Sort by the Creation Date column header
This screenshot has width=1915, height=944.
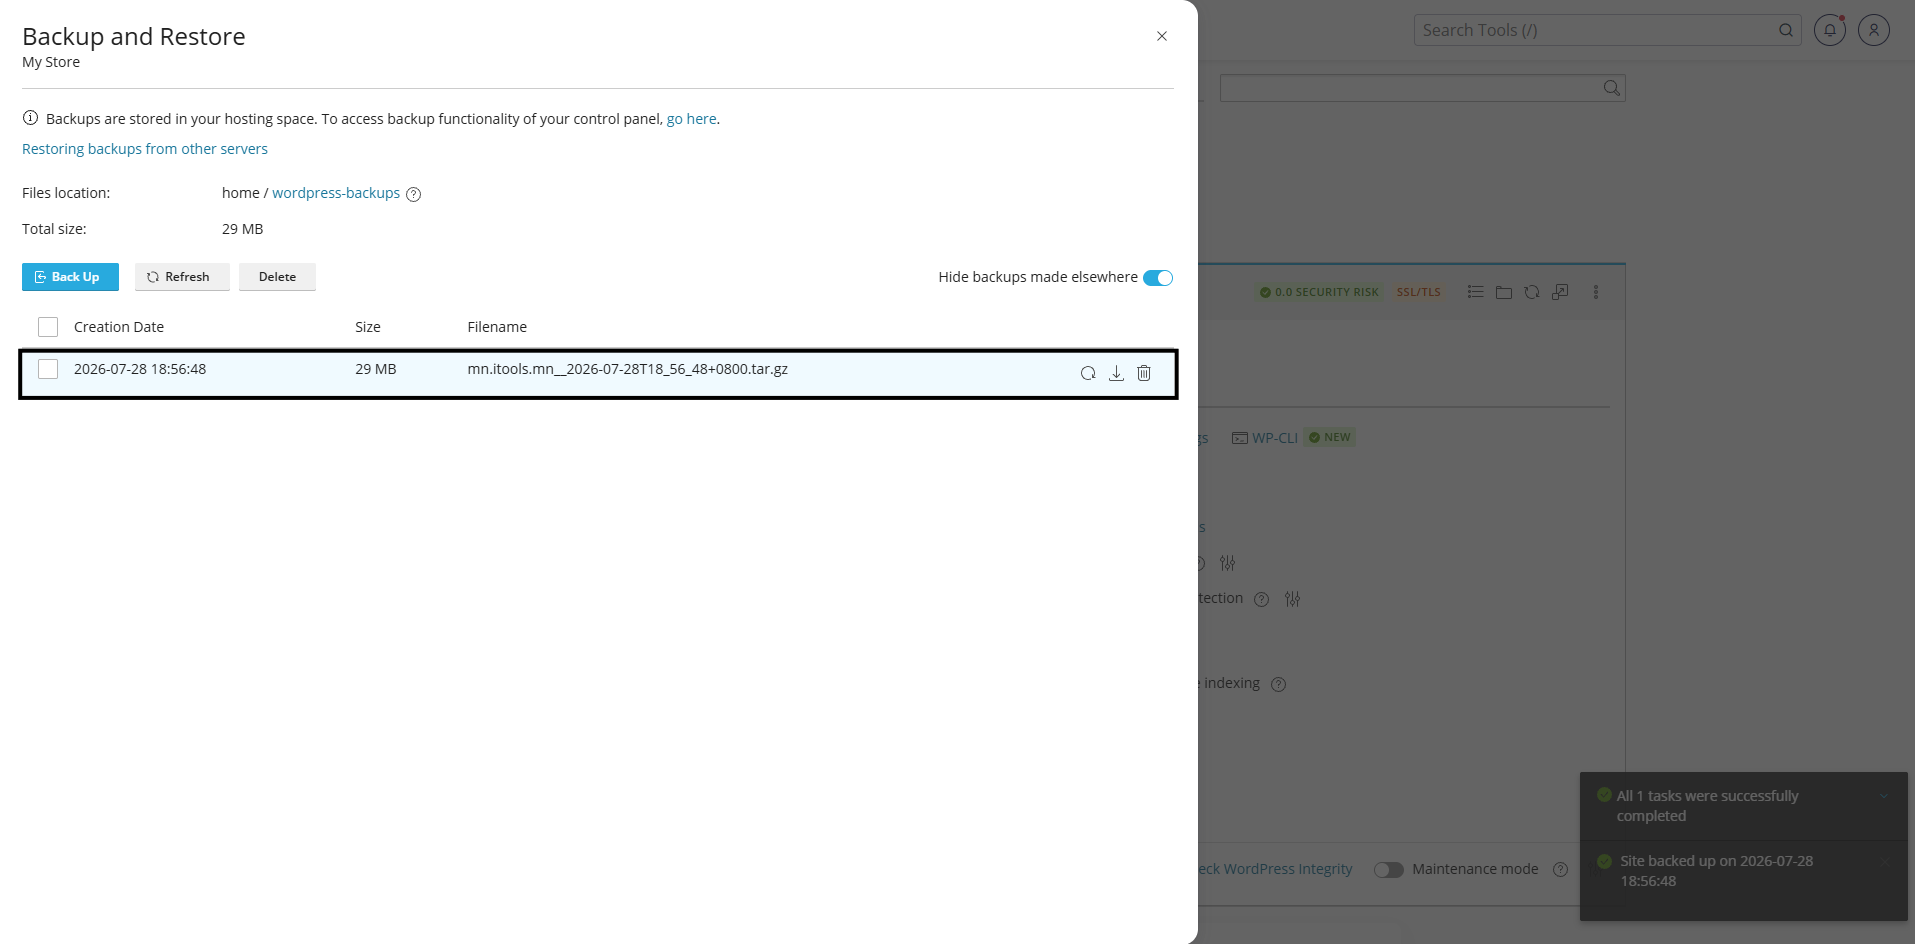point(119,327)
